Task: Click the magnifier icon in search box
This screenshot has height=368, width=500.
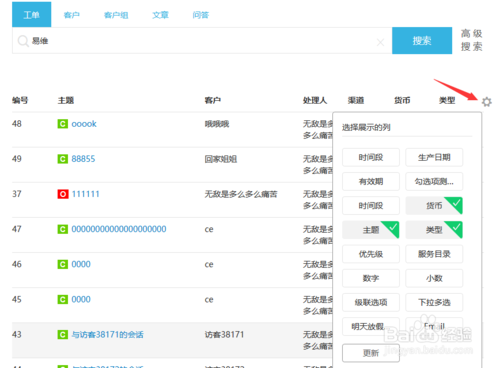Action: [x=23, y=41]
